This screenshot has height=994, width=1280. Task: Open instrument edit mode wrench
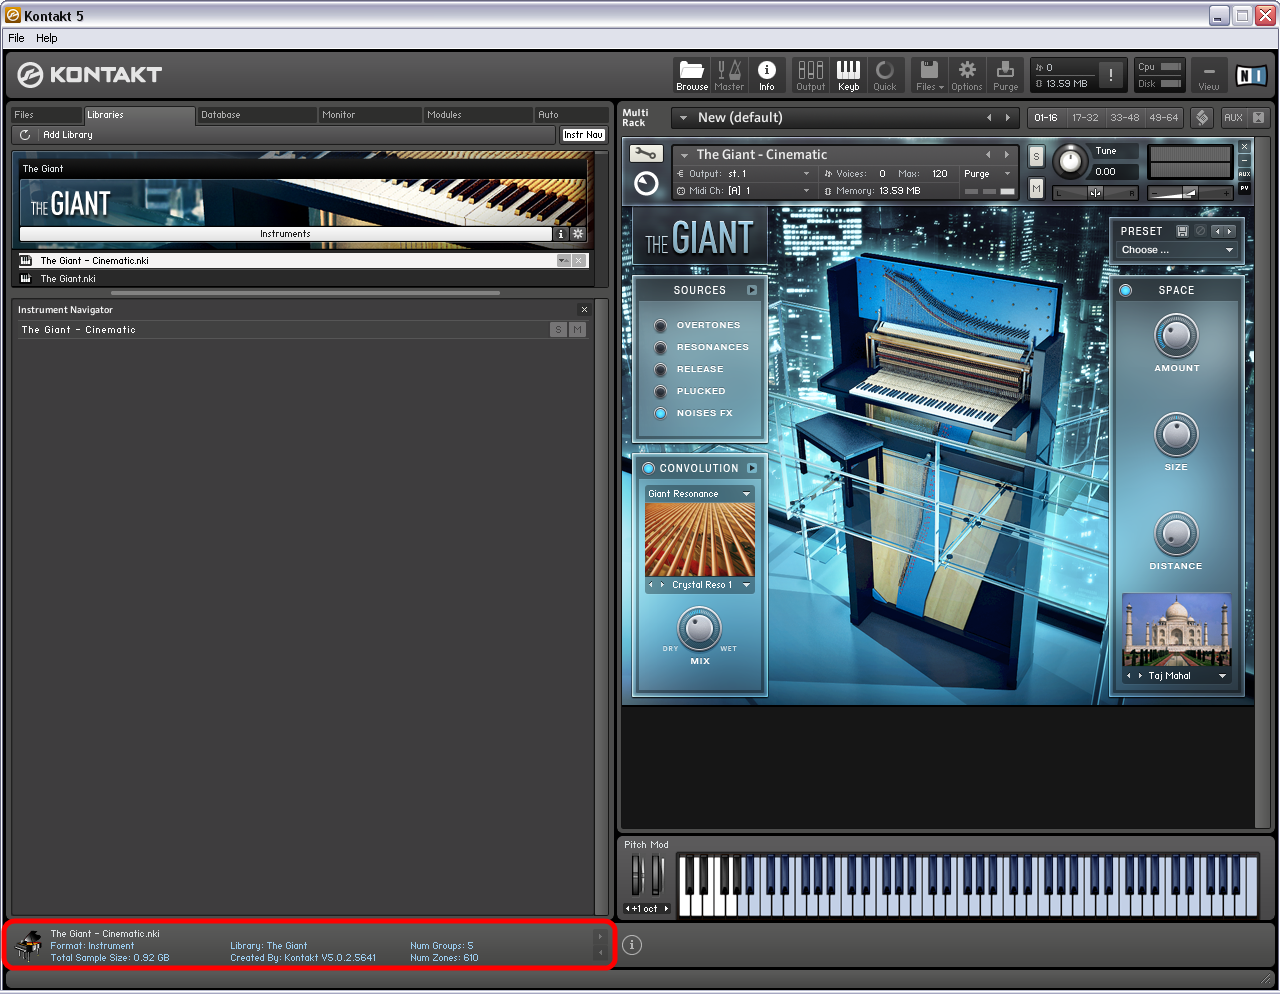pyautogui.click(x=646, y=154)
